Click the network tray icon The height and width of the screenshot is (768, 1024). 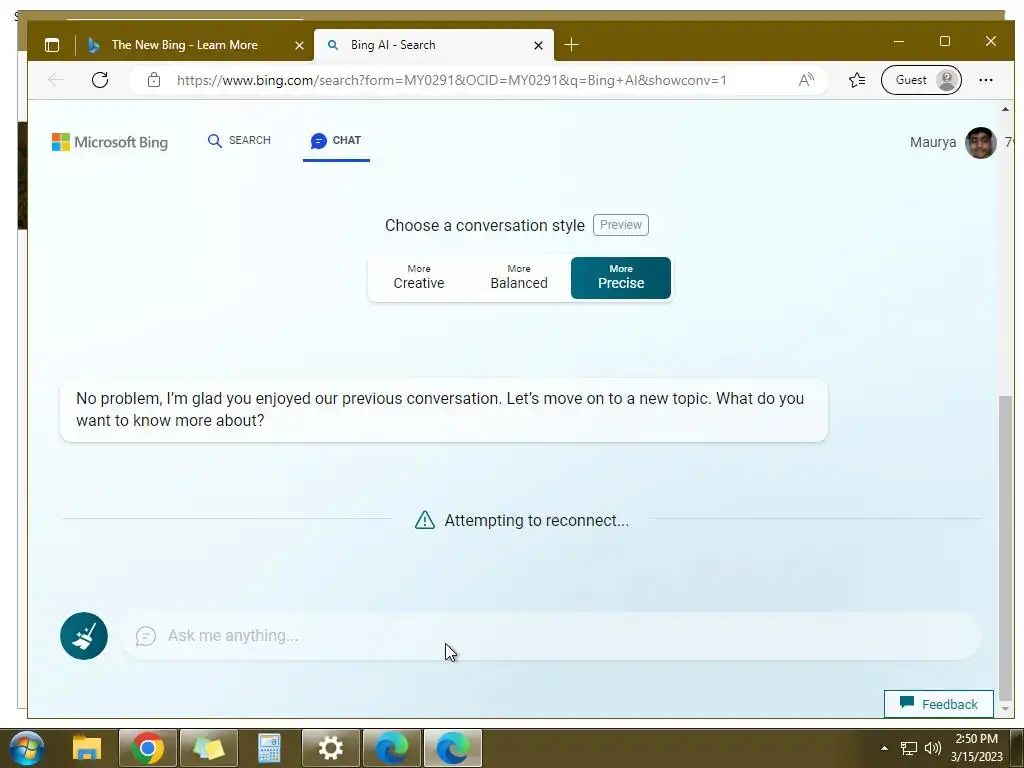[x=908, y=748]
